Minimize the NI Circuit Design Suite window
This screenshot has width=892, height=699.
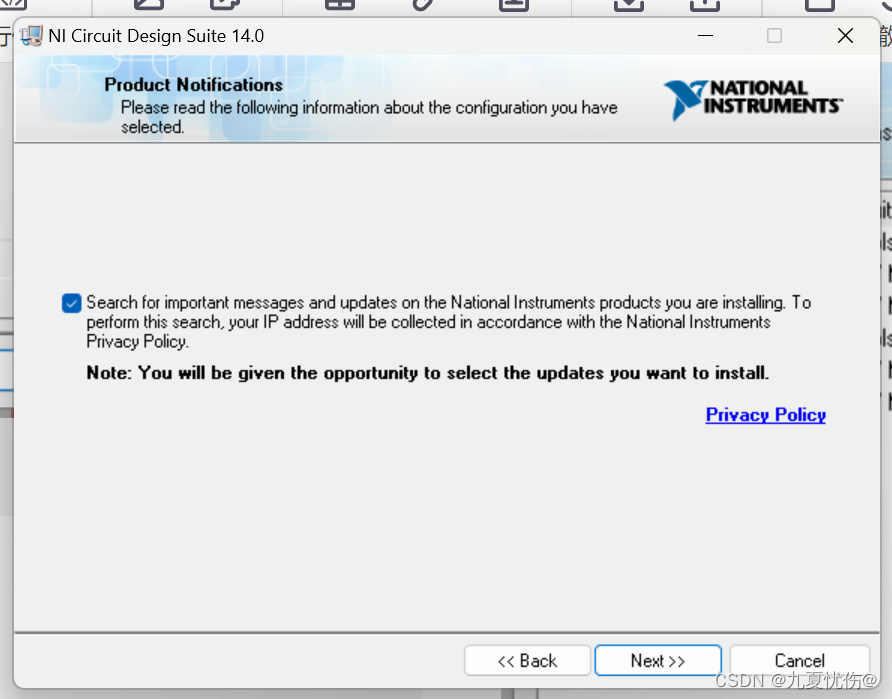click(x=705, y=36)
